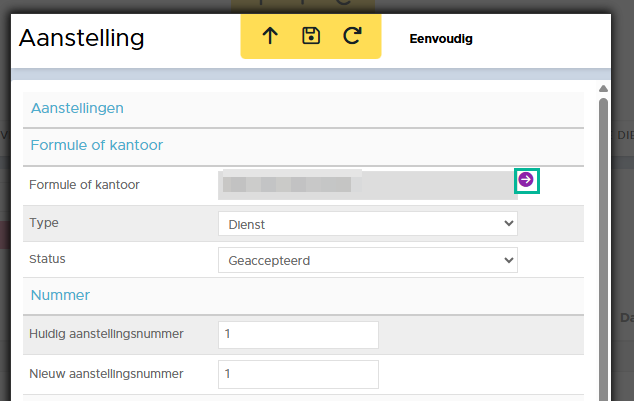Click the Nummer section heading
634x401 pixels.
[x=60, y=295]
